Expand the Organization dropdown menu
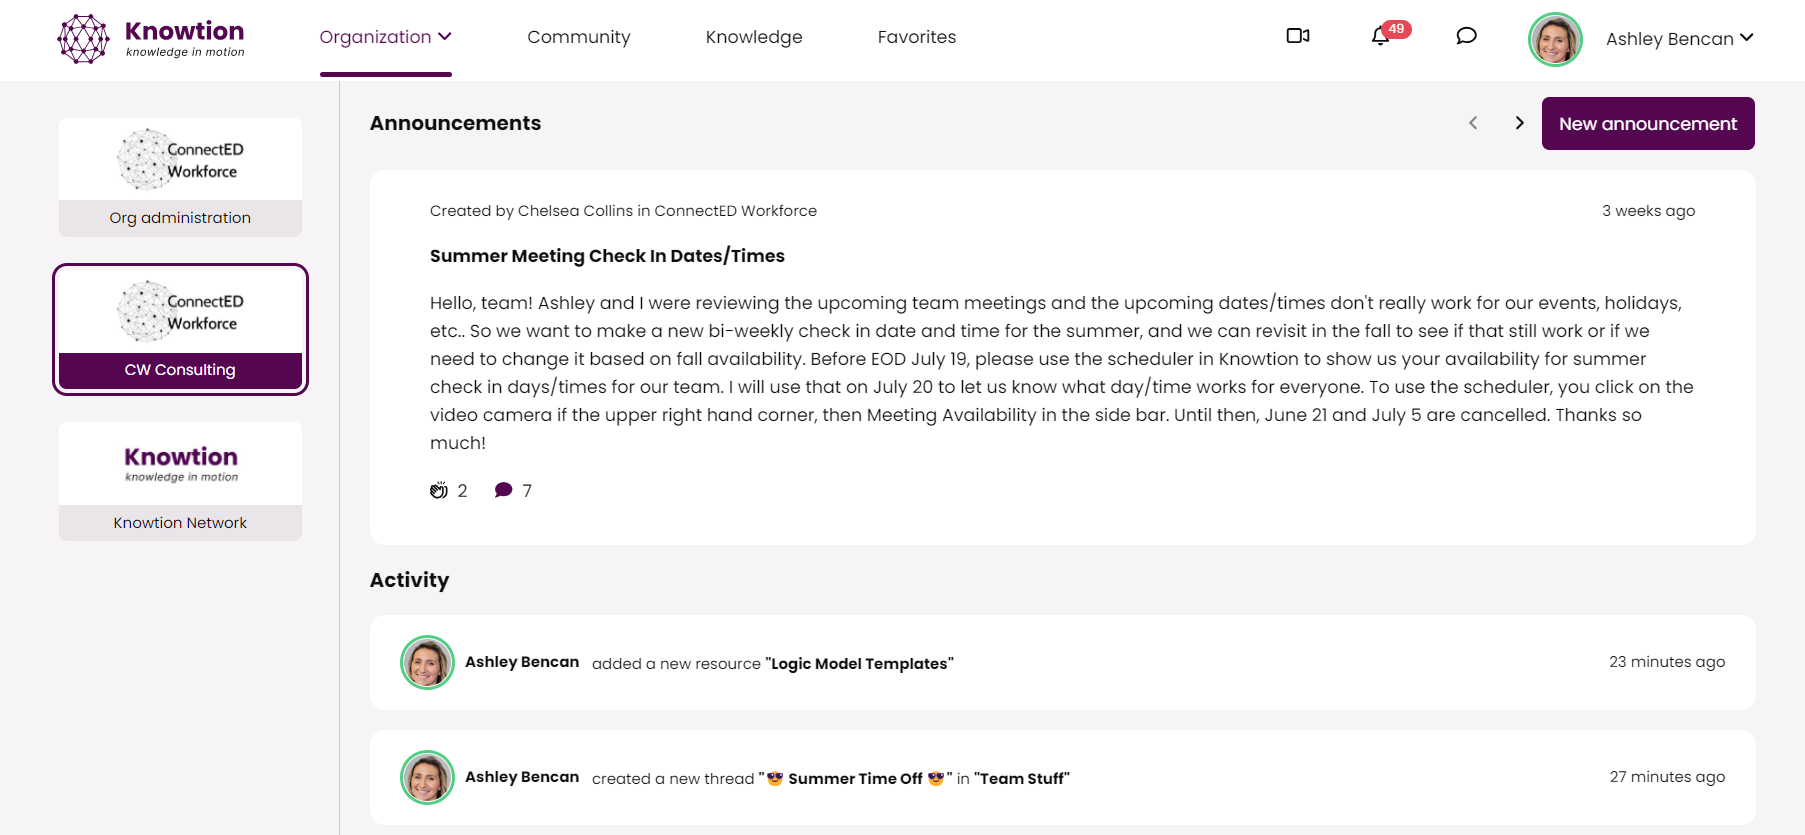Screen dimensions: 1805x835 click(x=385, y=37)
